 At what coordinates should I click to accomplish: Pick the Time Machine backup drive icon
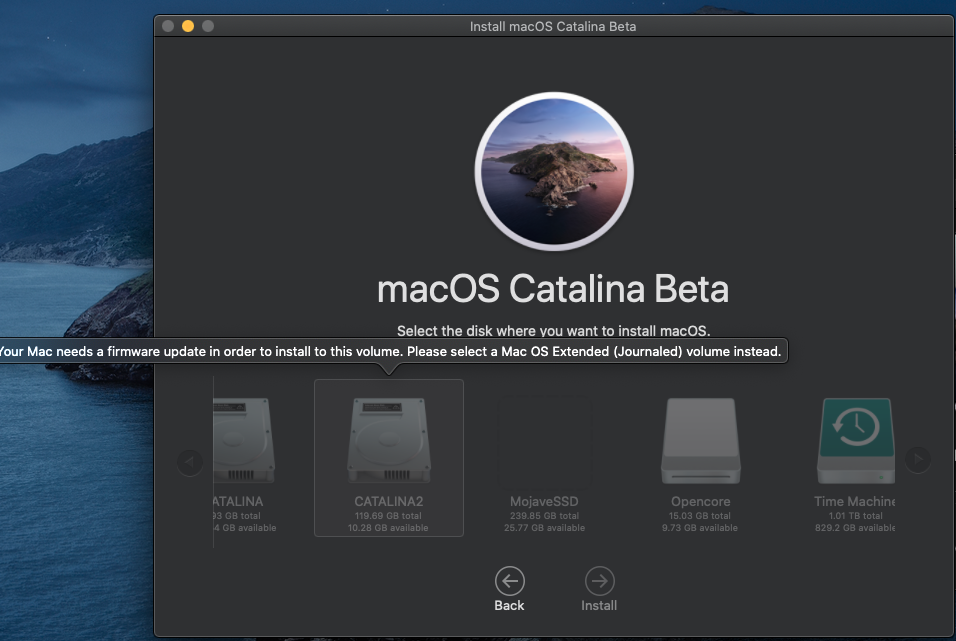(856, 441)
